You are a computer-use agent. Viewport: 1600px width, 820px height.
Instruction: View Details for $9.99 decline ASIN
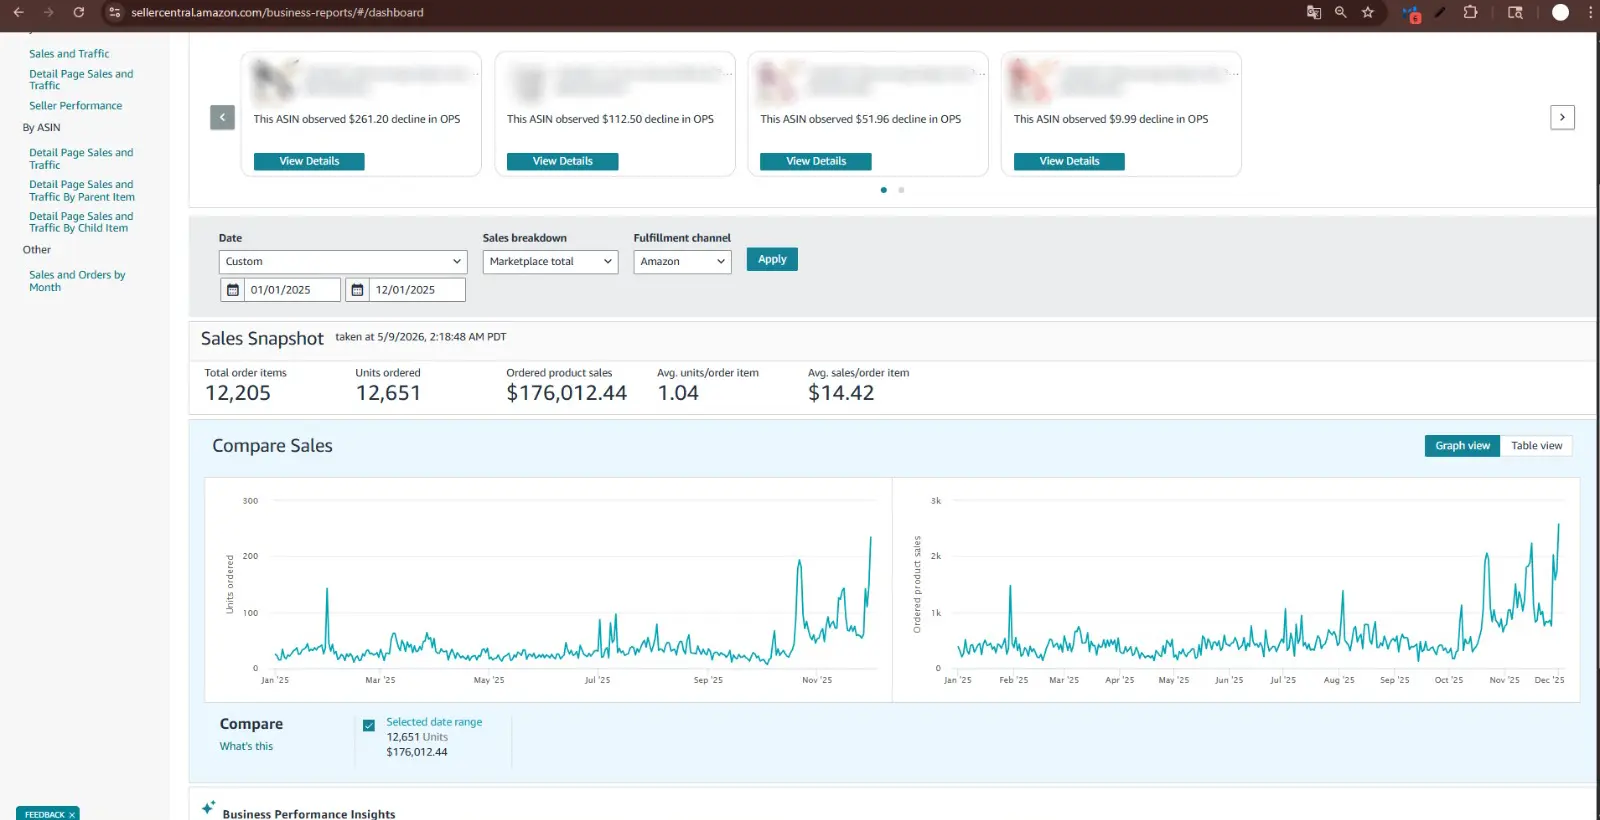(x=1069, y=161)
